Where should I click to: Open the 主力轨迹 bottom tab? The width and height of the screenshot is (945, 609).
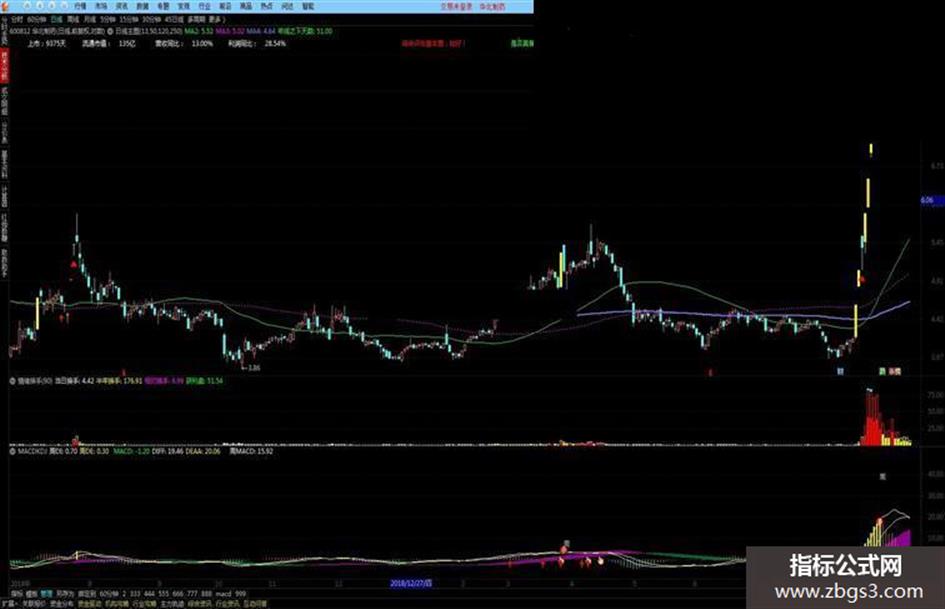pos(172,603)
